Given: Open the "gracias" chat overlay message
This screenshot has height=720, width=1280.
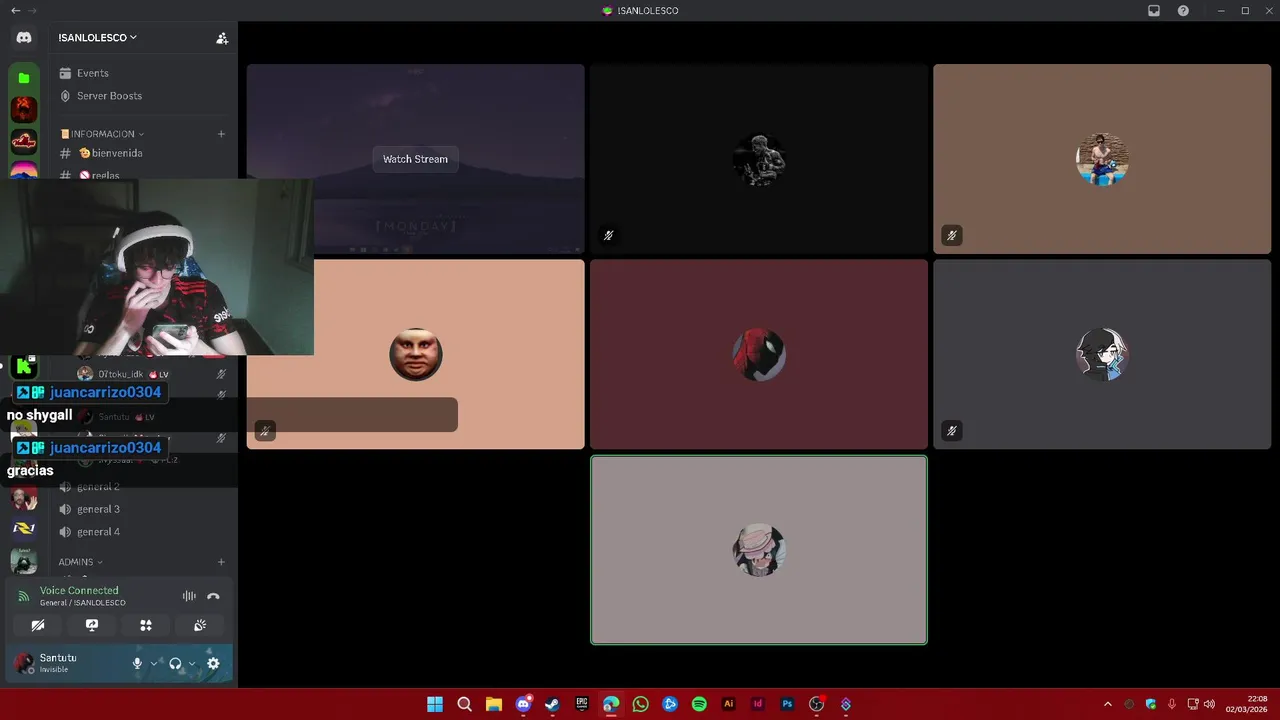Looking at the screenshot, I should pos(30,470).
